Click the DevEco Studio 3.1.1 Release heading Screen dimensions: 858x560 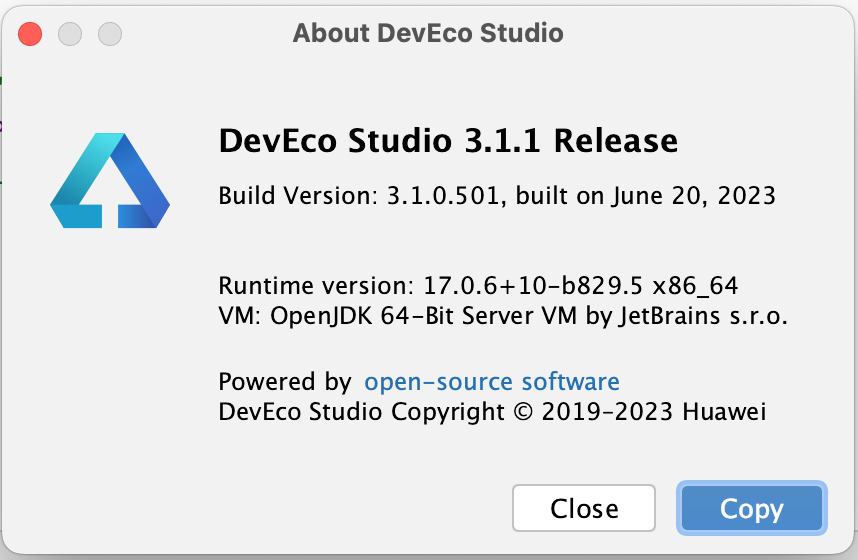pos(448,141)
